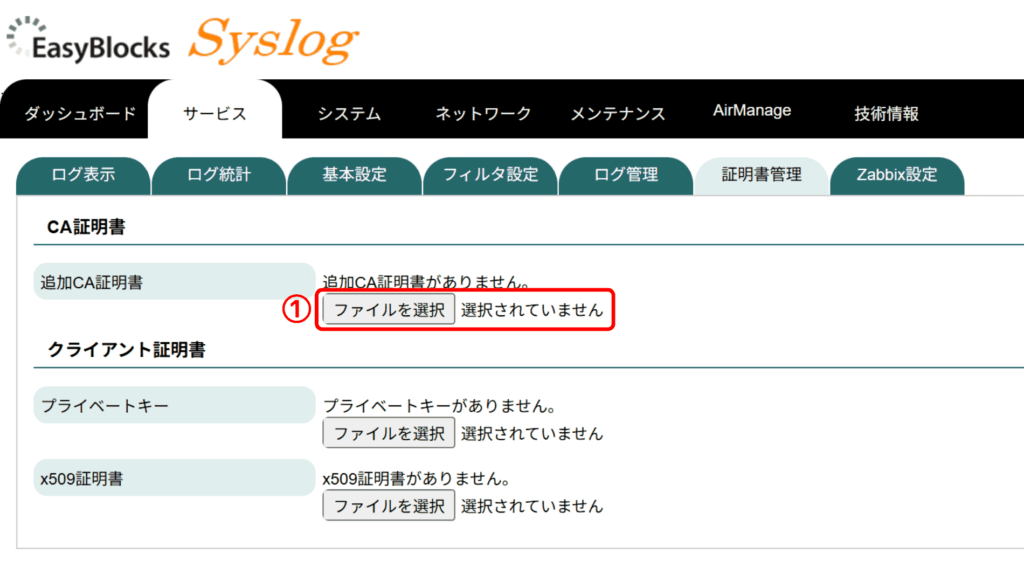
Task: Select the 証明書管理 tab
Action: click(x=762, y=175)
